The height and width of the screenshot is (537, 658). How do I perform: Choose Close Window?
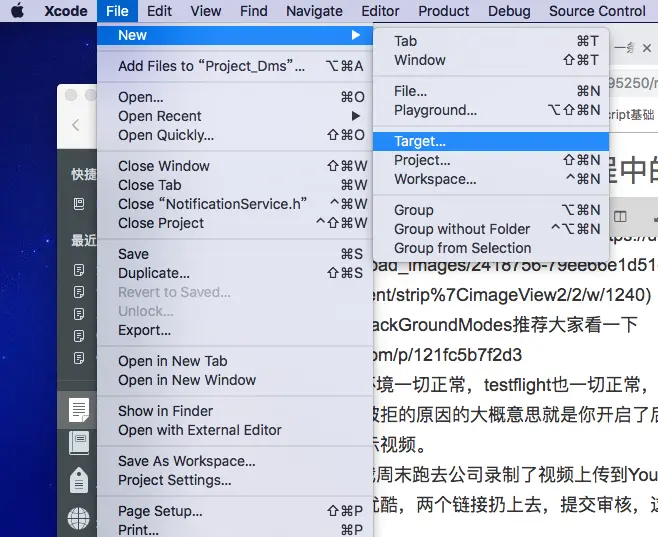pos(235,166)
